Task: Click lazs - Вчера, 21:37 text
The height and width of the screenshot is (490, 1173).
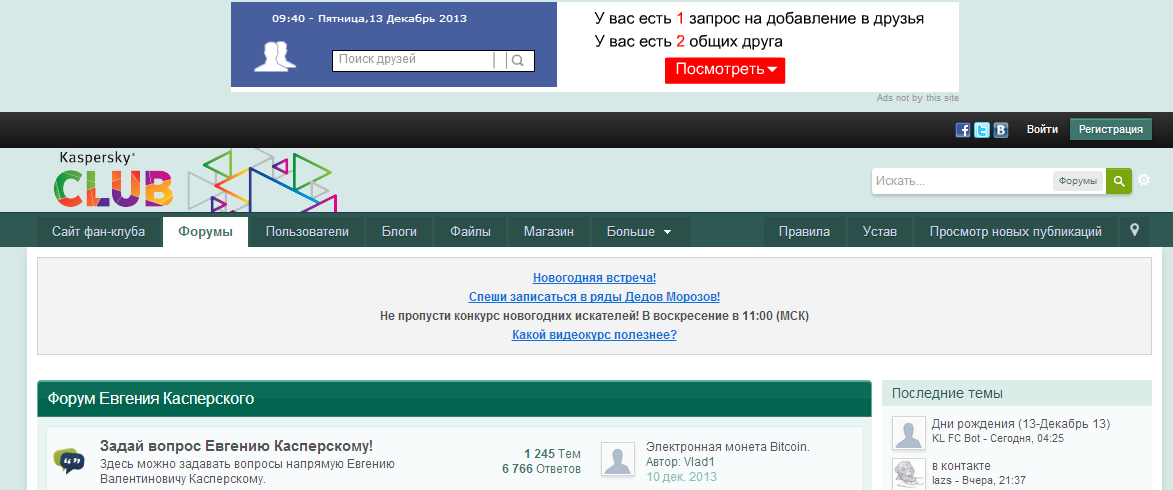Action: click(978, 480)
